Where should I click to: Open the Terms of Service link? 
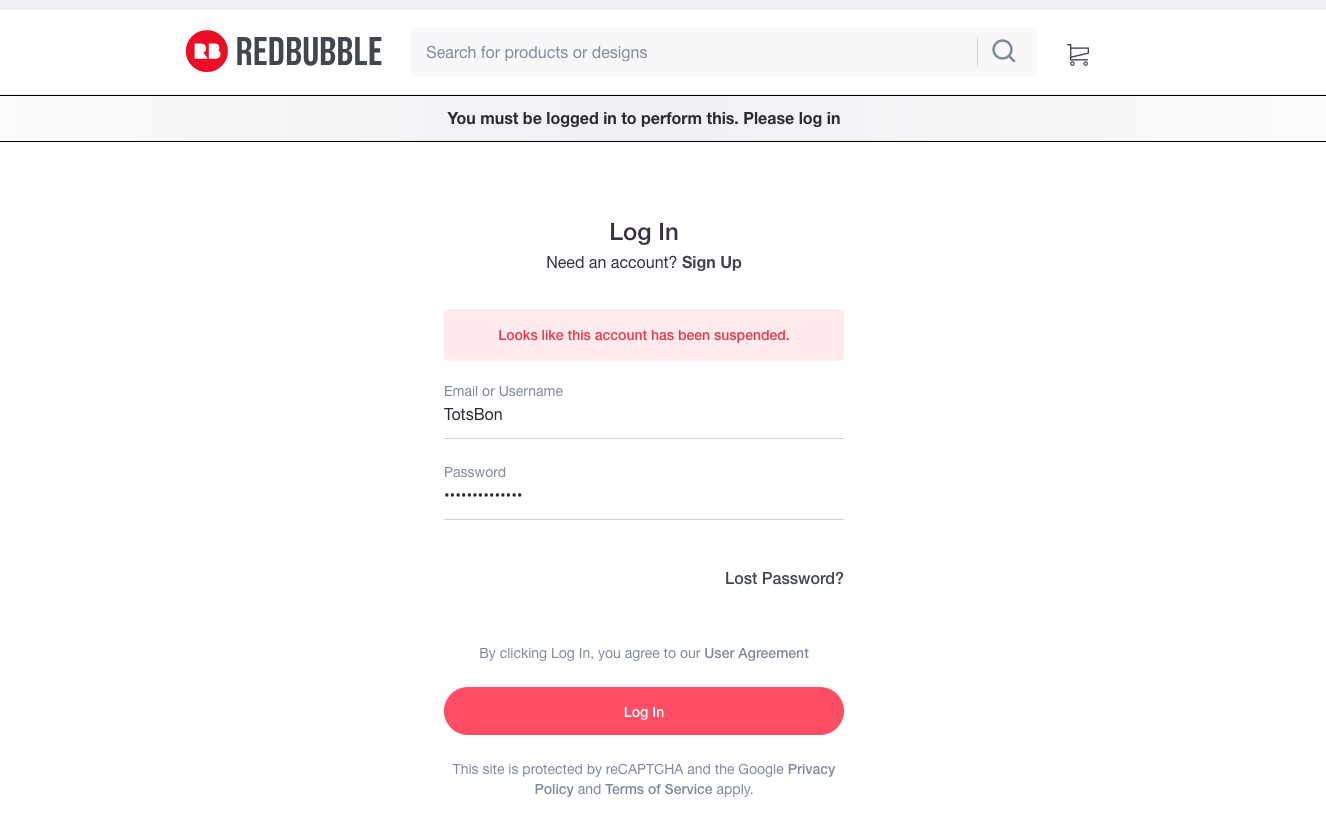[658, 789]
